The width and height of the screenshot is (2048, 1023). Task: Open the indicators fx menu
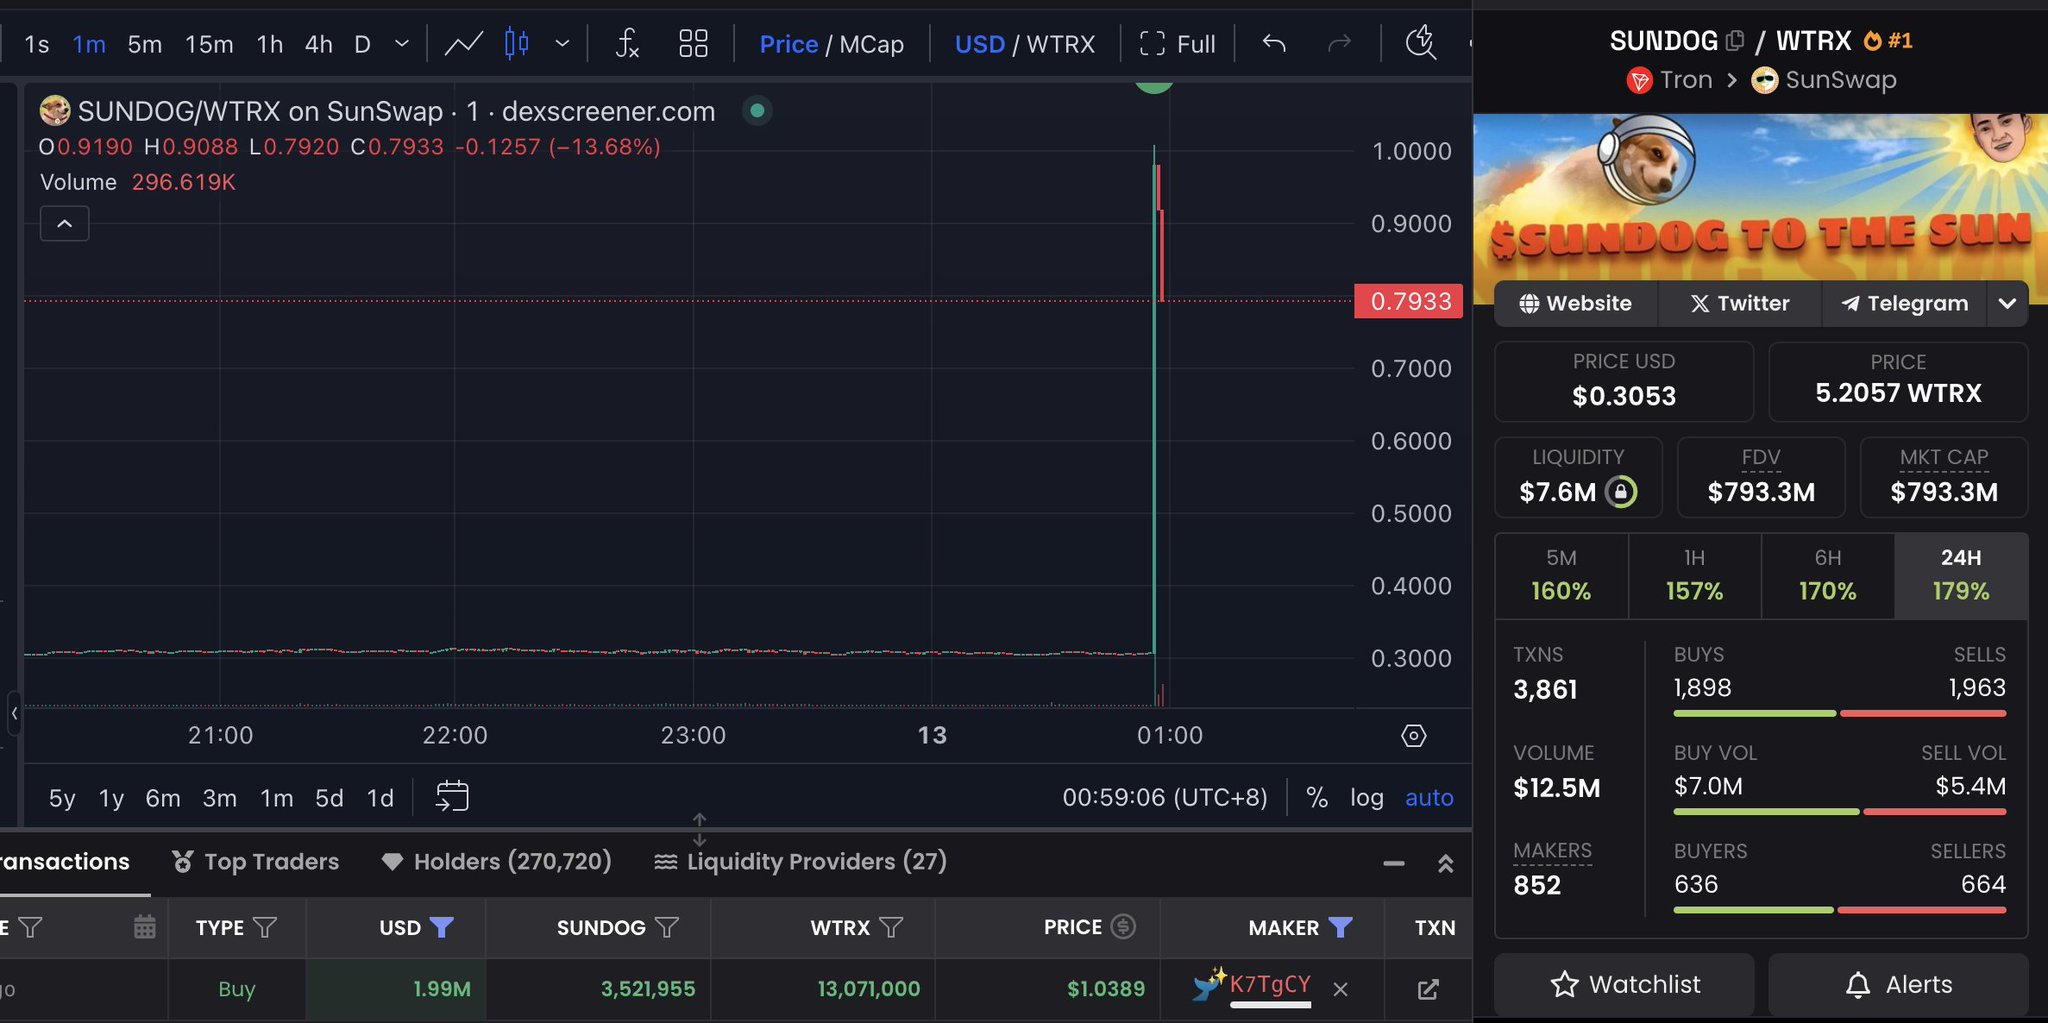(626, 44)
